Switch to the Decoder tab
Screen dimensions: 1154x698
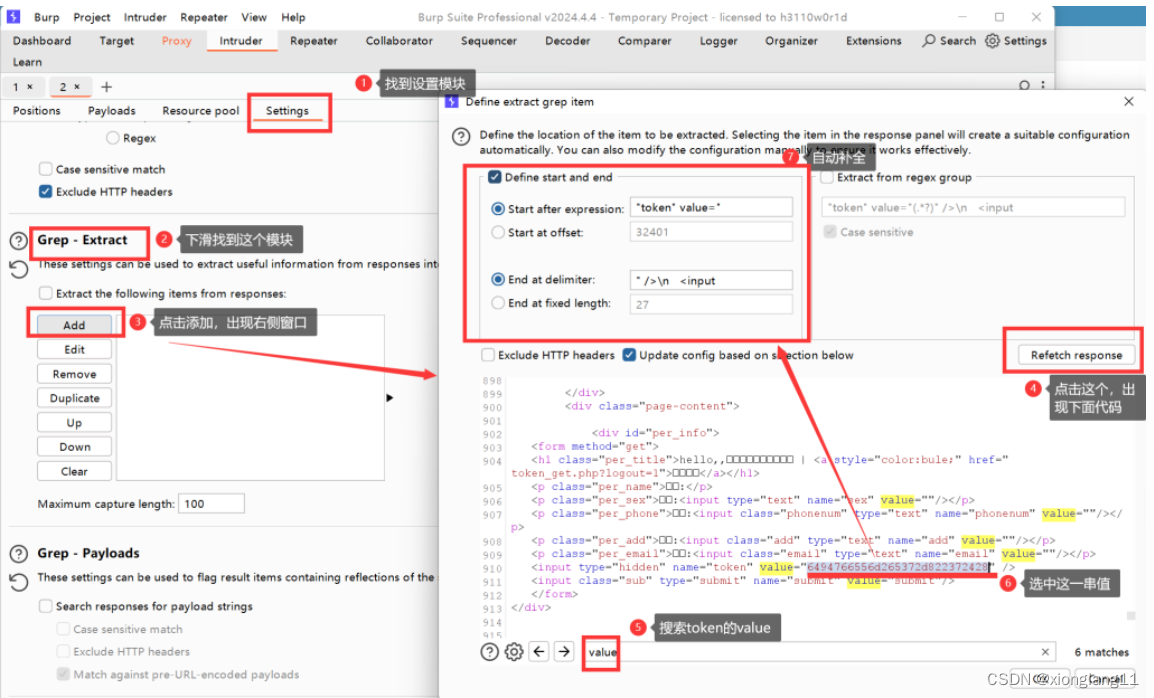point(567,40)
